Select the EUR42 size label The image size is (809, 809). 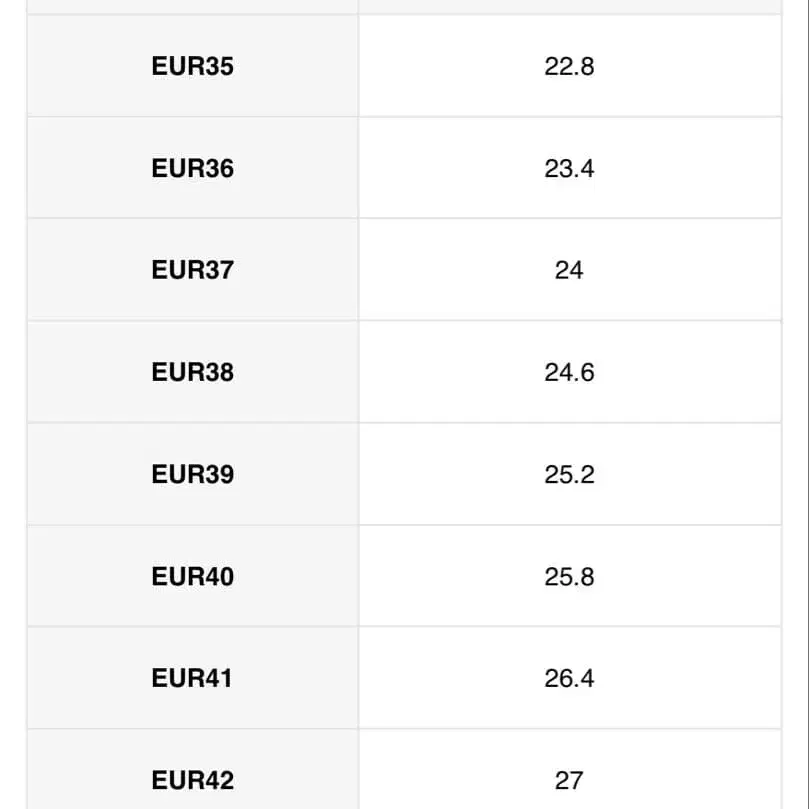tap(193, 779)
